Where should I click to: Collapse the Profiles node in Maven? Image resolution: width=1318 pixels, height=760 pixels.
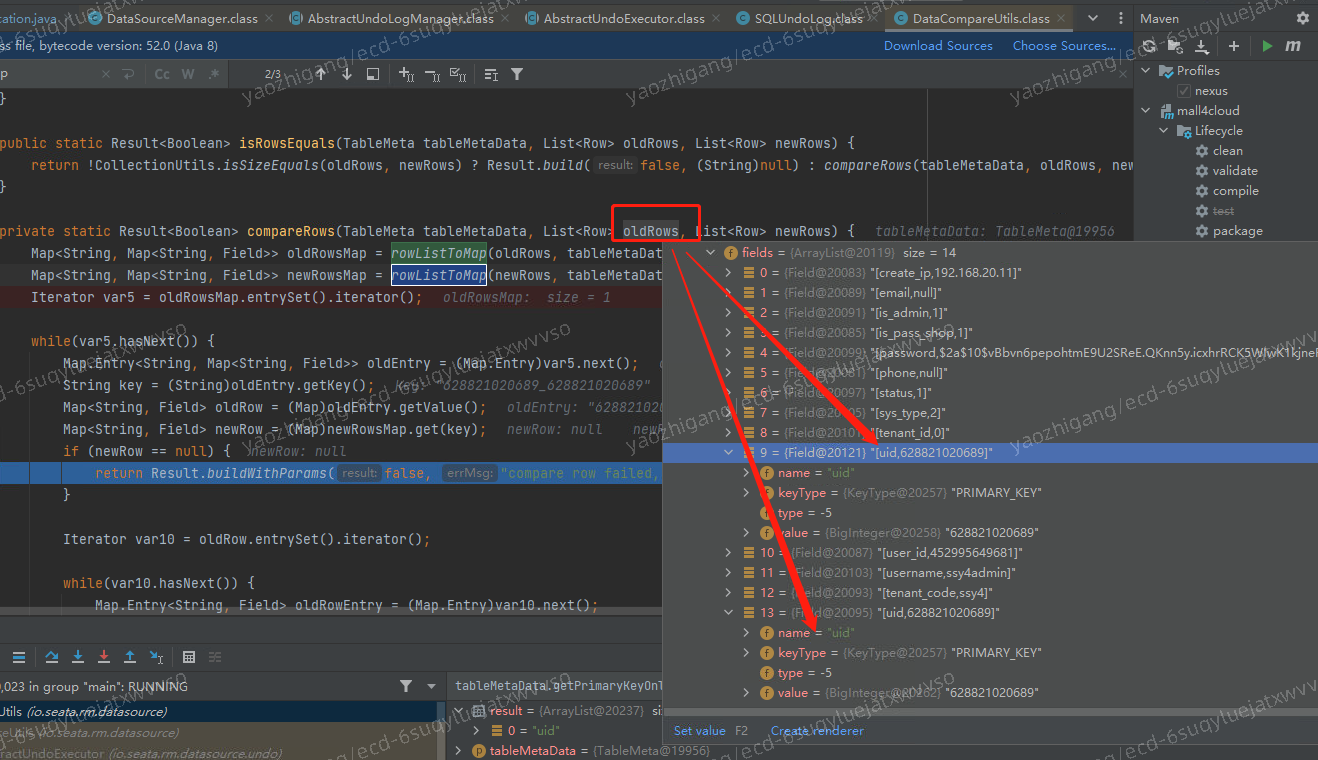[1147, 71]
